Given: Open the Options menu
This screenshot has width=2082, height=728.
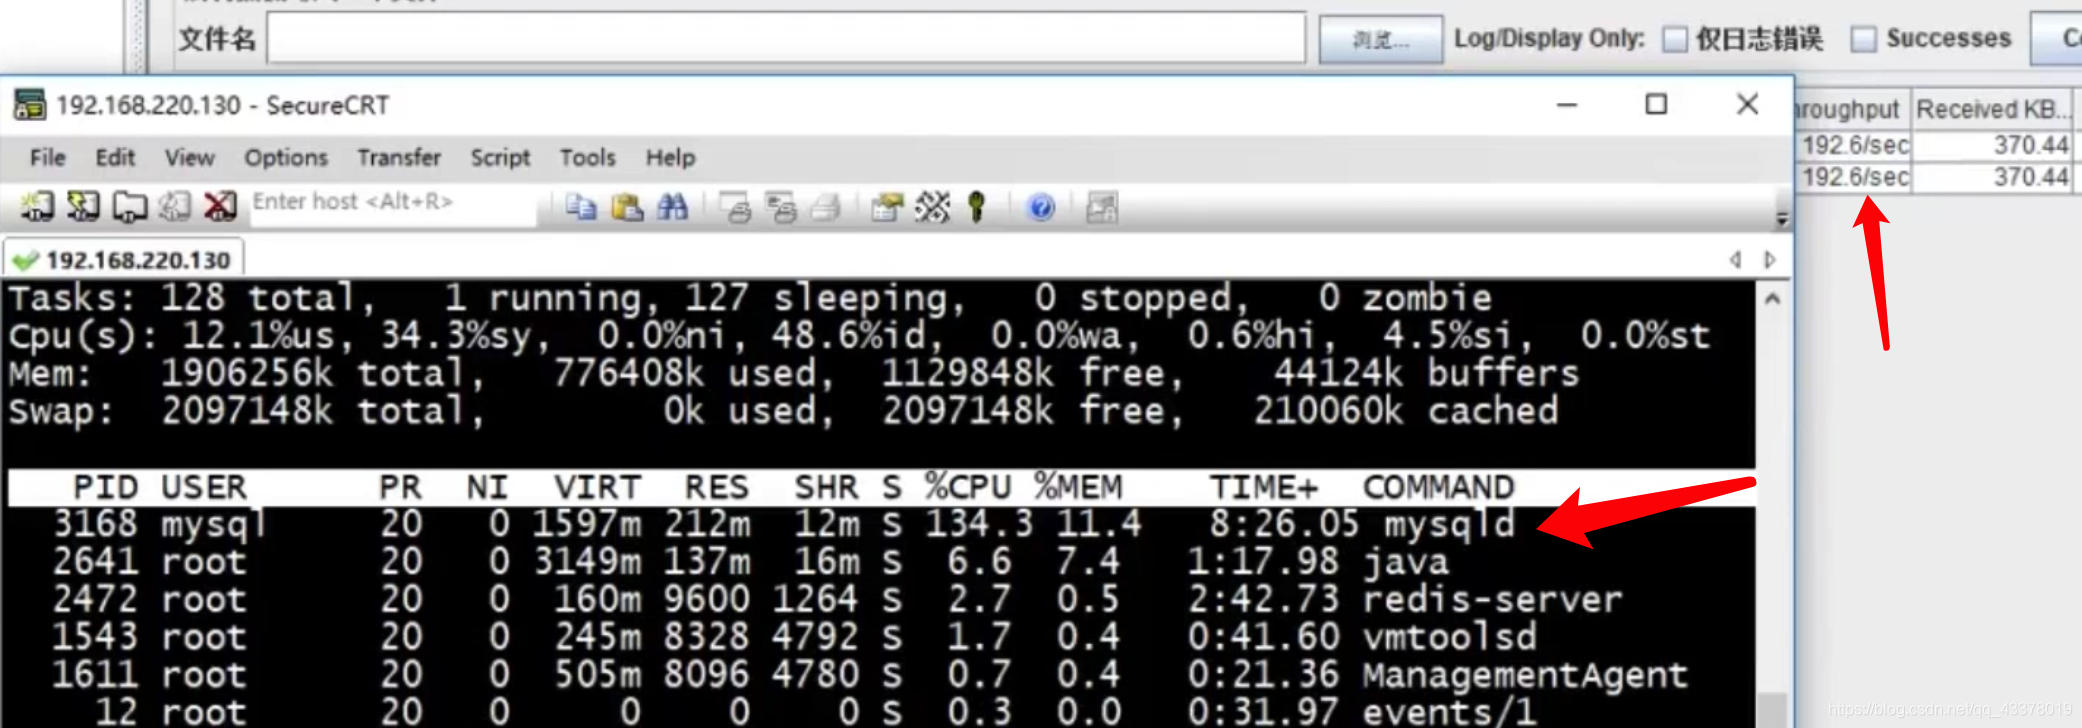Looking at the screenshot, I should (x=286, y=157).
